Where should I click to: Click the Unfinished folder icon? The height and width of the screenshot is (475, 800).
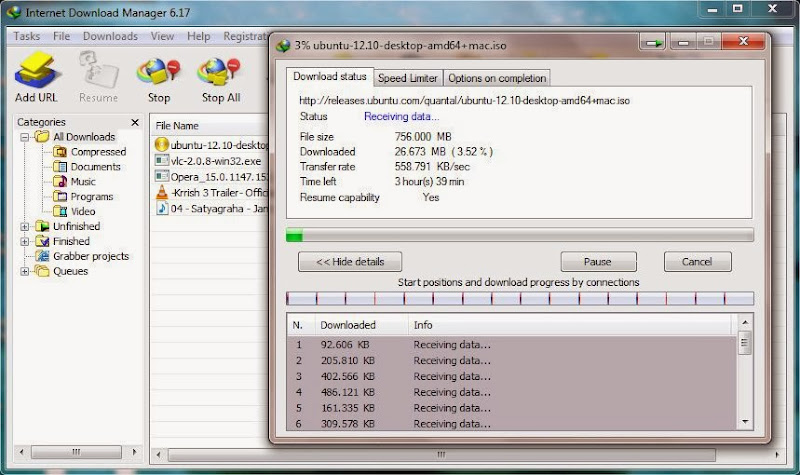tap(42, 226)
